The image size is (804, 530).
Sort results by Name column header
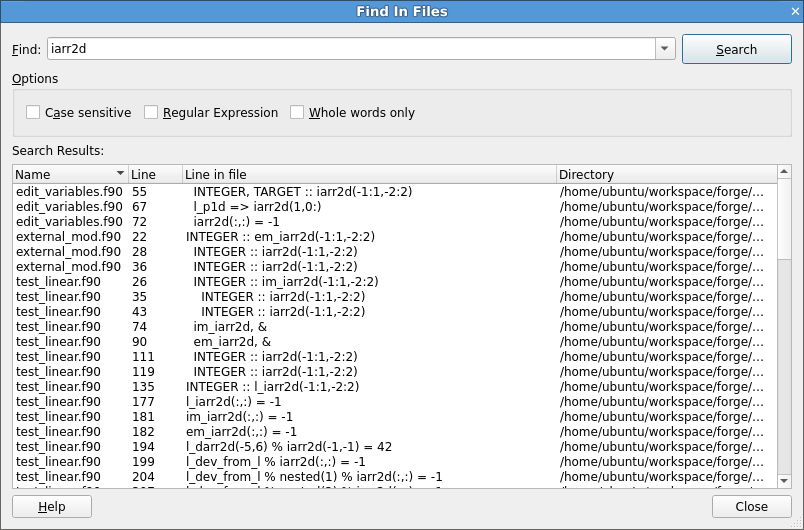click(68, 175)
